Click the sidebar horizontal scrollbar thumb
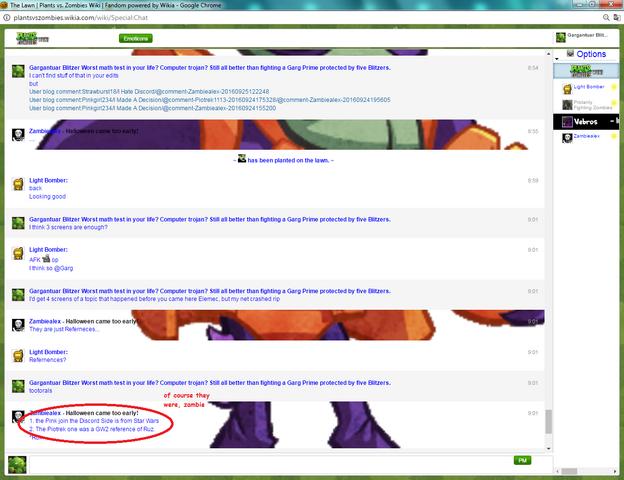 569,471
